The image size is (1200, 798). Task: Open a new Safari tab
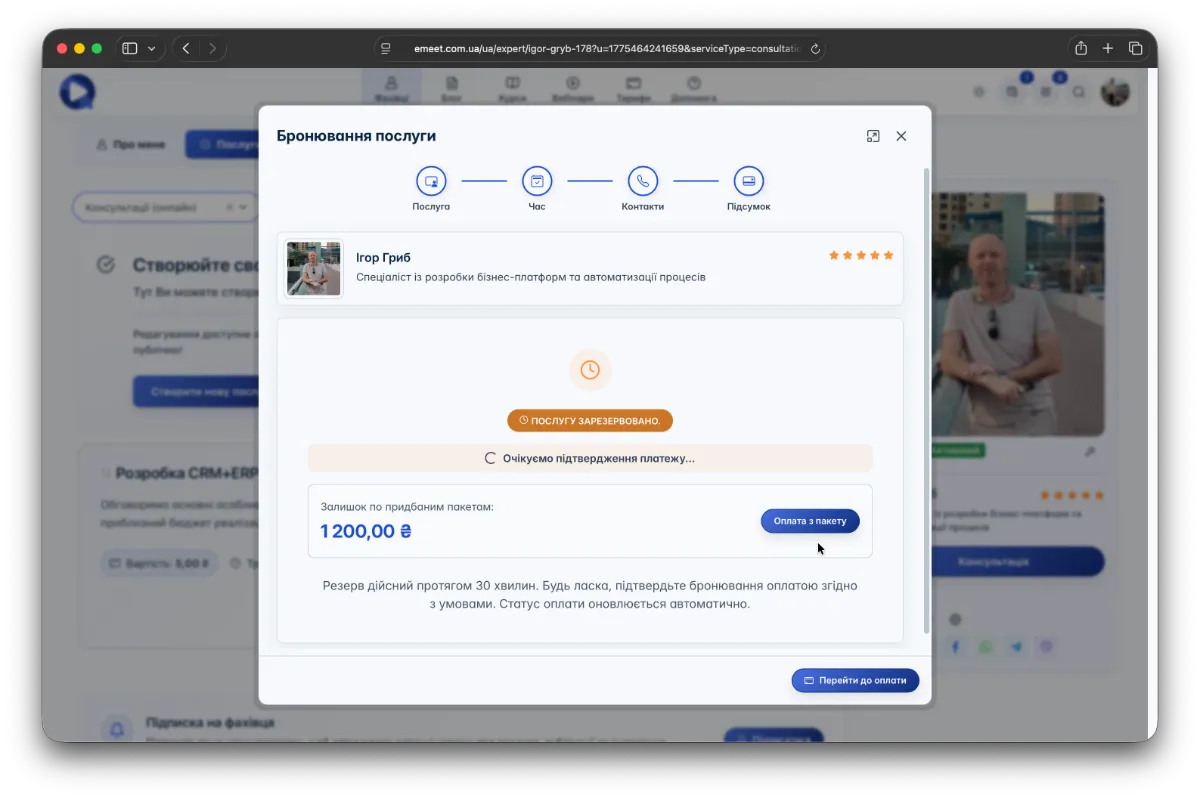click(x=1108, y=48)
